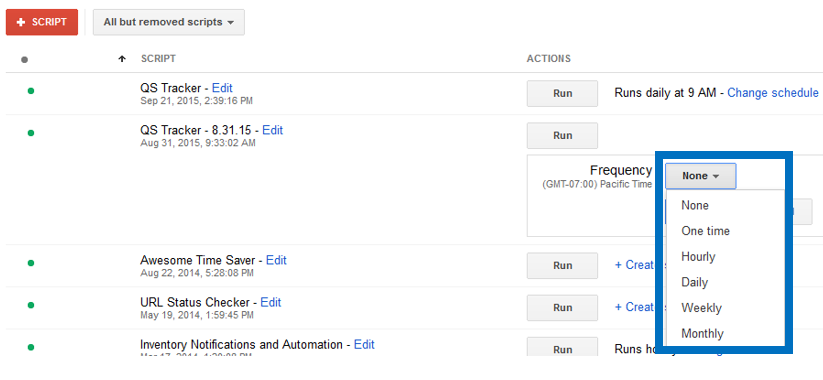Viewport: 823px width, 380px height.
Task: Click status dot for Awesome Time Saver
Action: [x=30, y=263]
